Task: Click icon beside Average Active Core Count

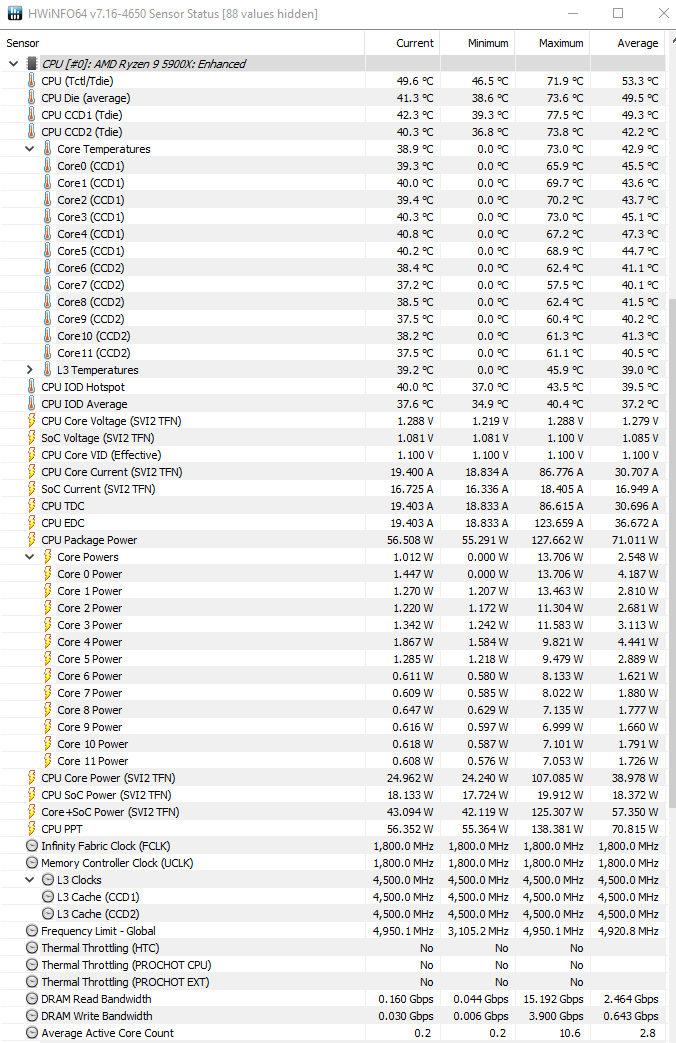Action: (x=31, y=1032)
